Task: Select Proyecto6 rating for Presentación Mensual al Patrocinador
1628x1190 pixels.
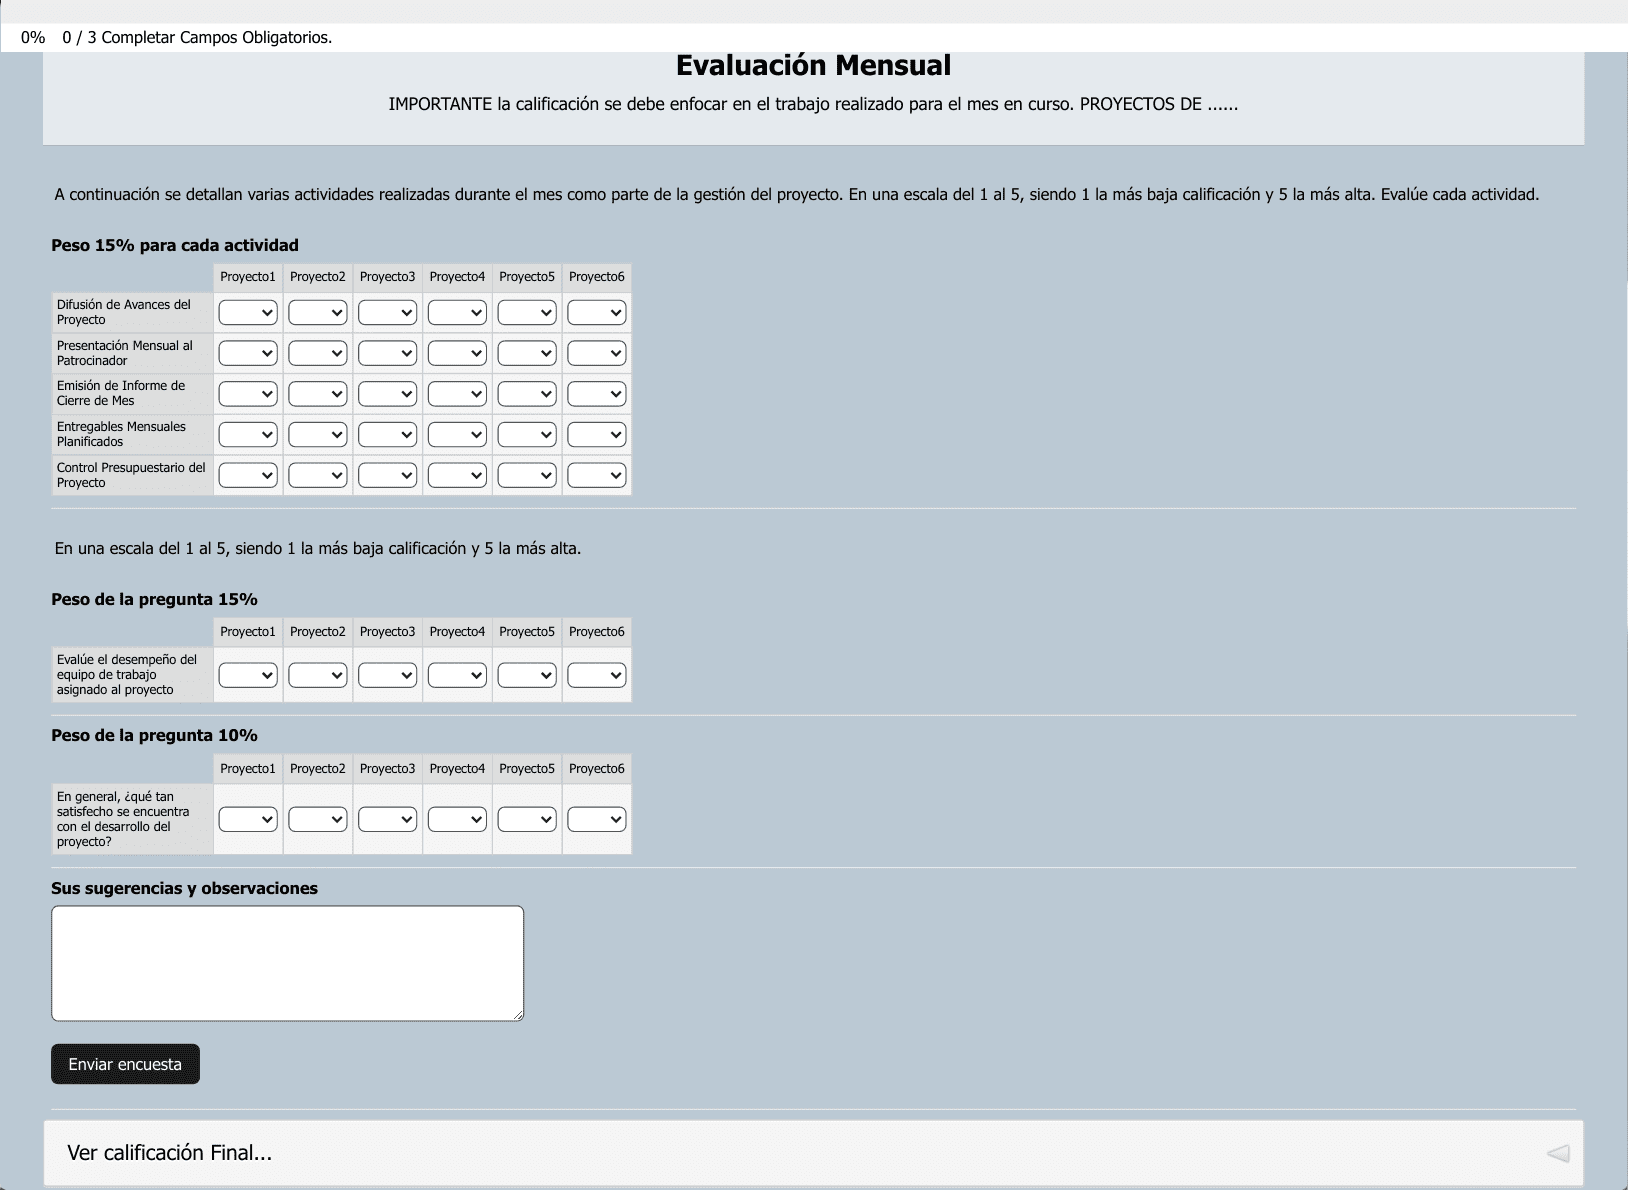Action: [x=597, y=353]
